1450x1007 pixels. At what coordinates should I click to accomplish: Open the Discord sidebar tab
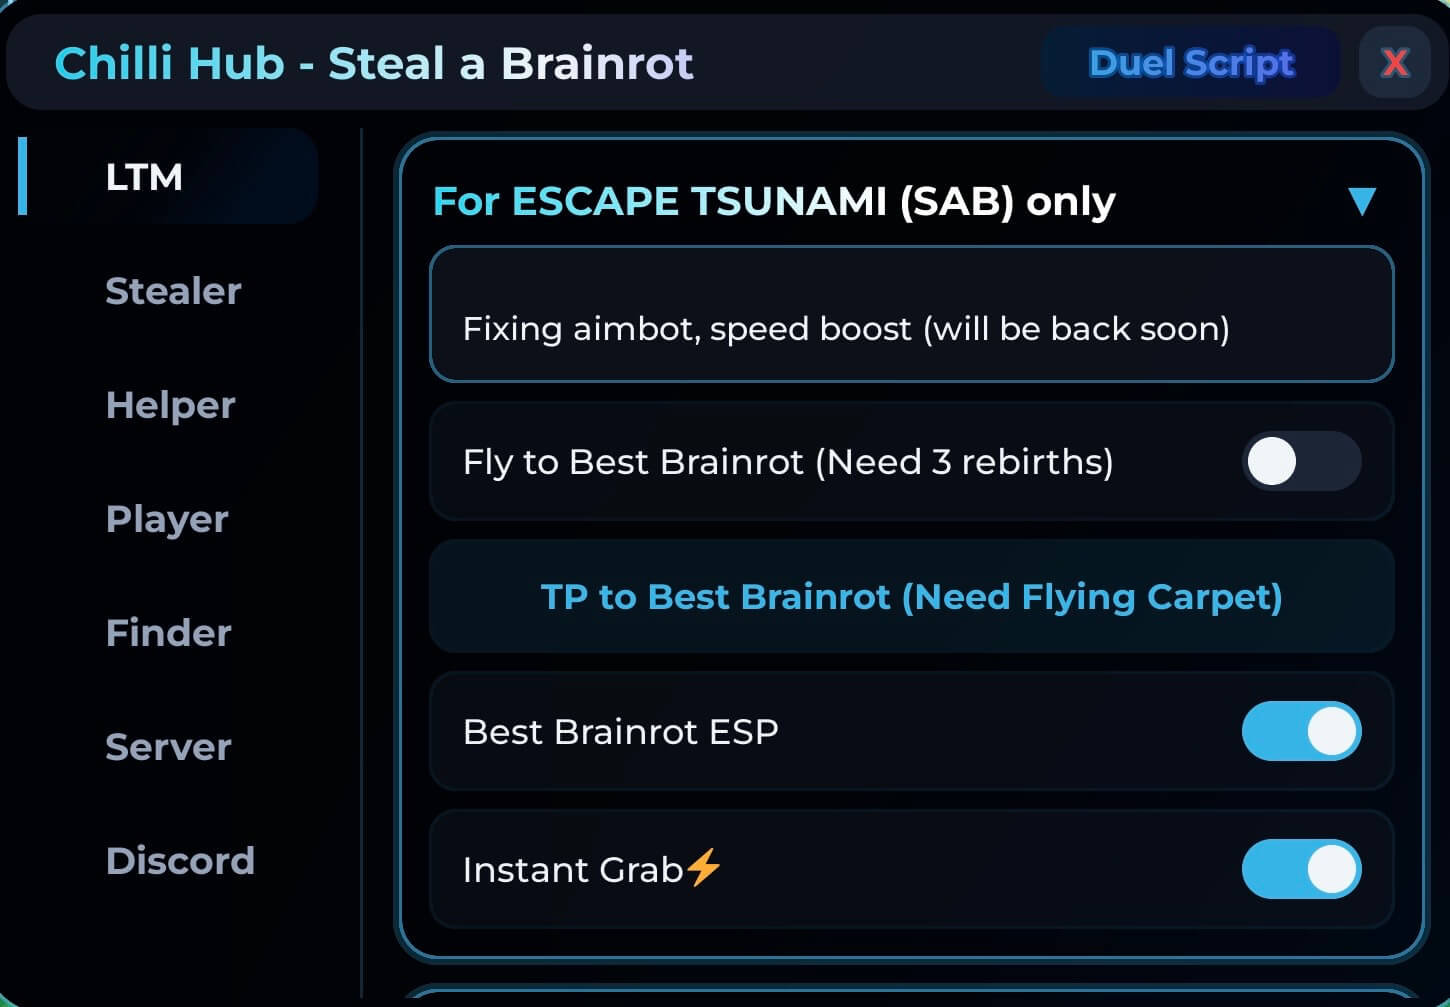click(x=180, y=861)
